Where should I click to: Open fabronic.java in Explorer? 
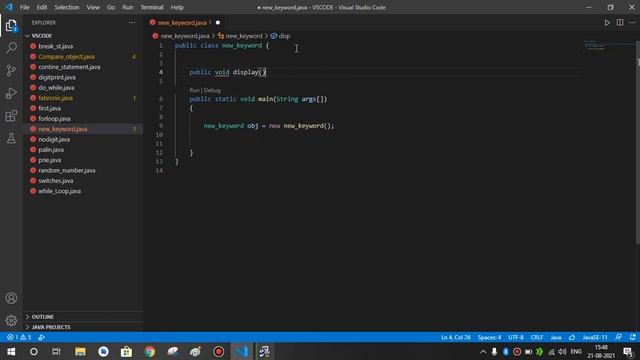[x=56, y=98]
